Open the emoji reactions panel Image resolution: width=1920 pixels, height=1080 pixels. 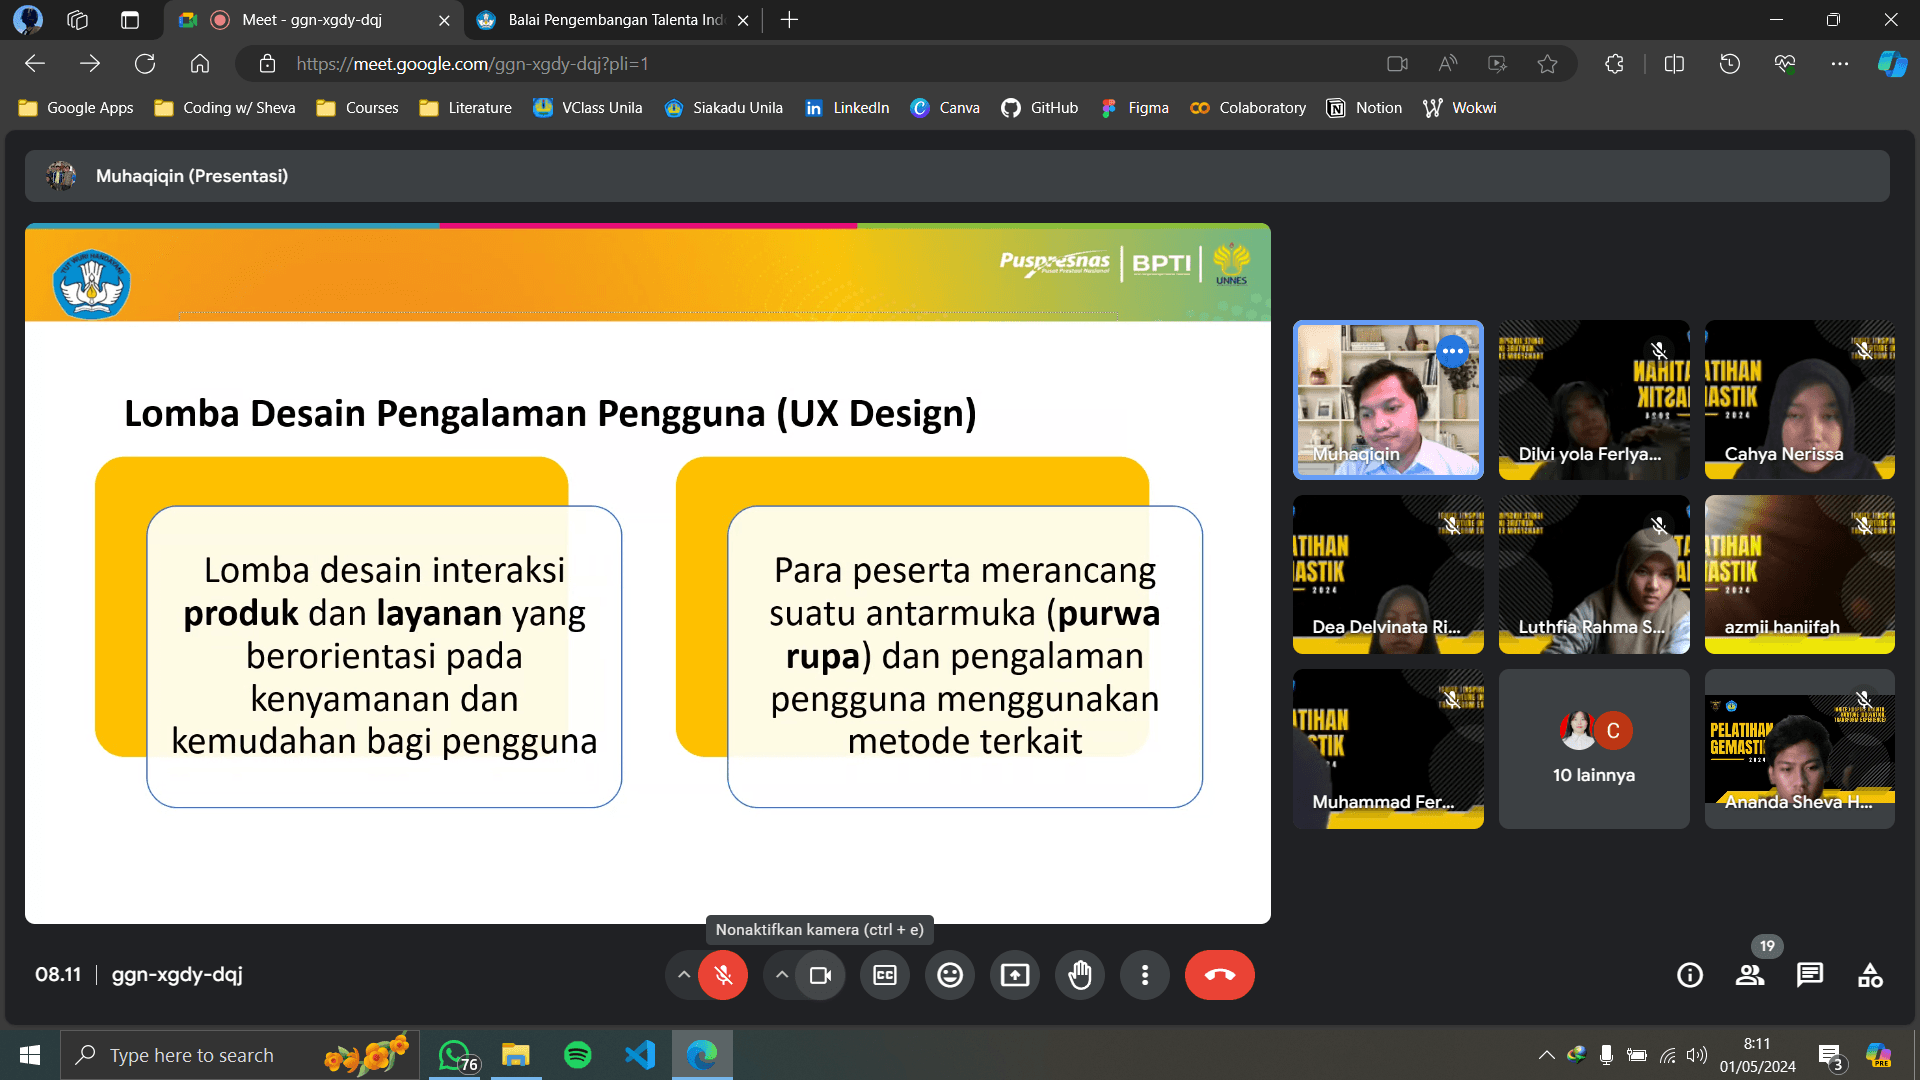pos(950,975)
